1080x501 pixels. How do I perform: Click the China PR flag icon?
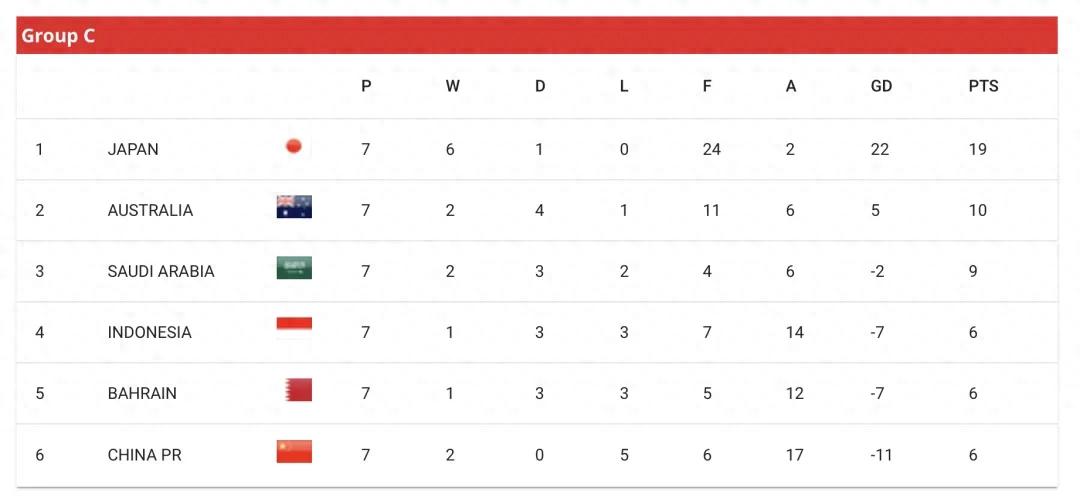pyautogui.click(x=294, y=451)
